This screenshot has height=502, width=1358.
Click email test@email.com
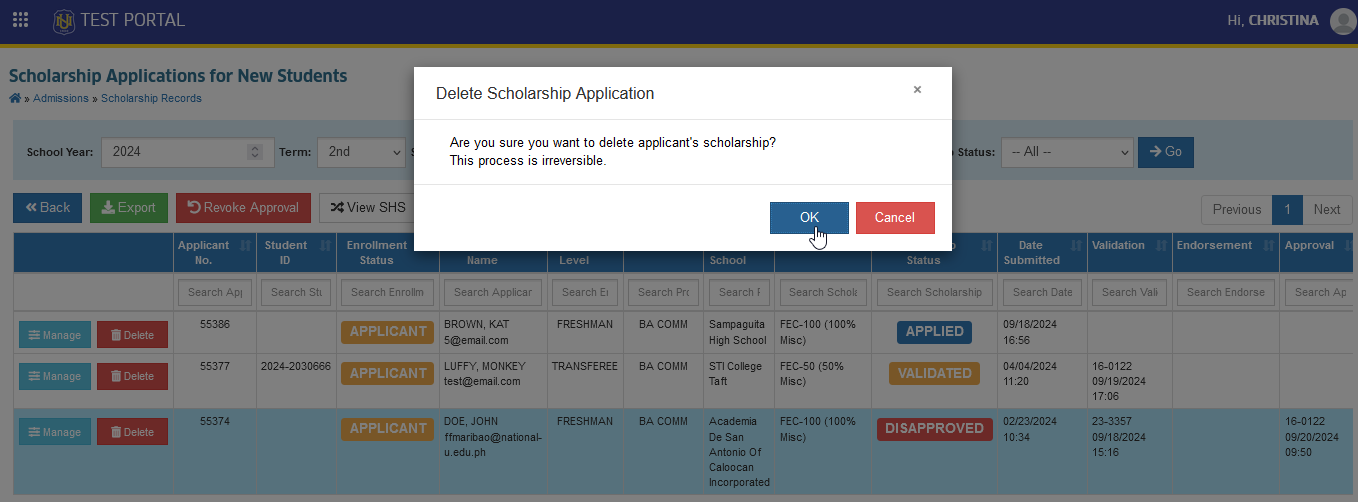coord(482,381)
